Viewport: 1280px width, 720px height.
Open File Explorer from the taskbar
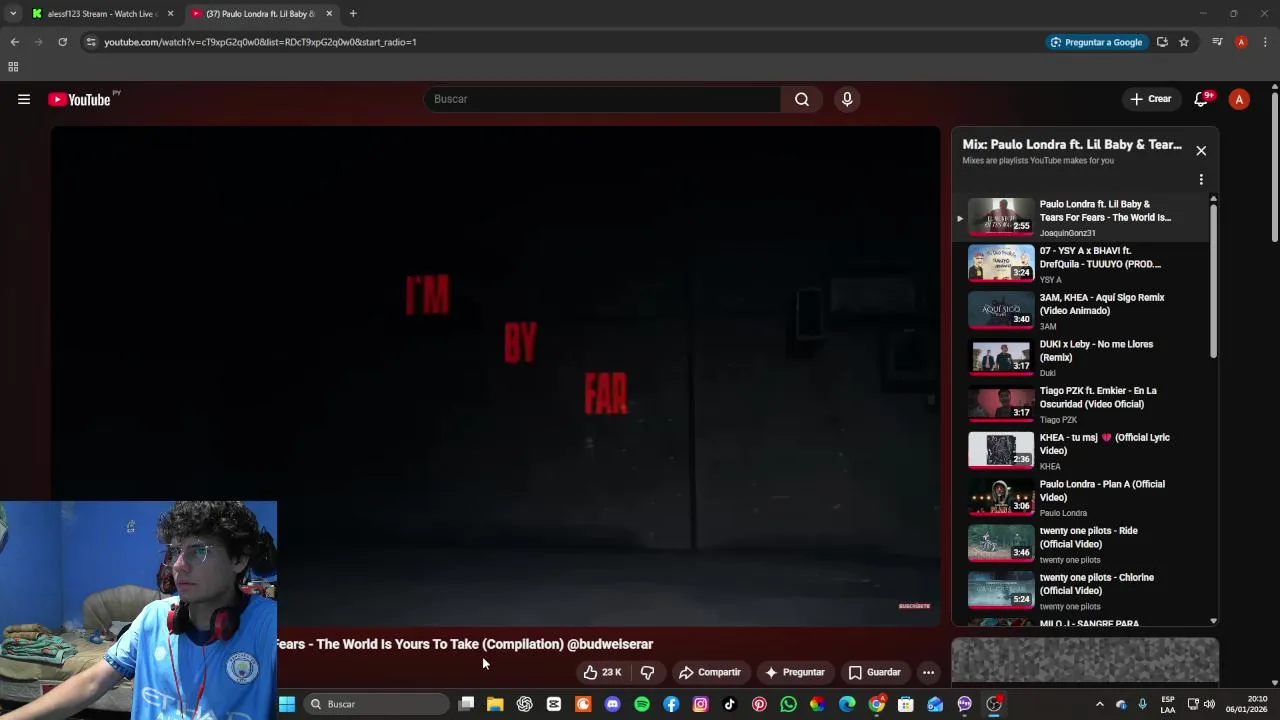[x=495, y=704]
